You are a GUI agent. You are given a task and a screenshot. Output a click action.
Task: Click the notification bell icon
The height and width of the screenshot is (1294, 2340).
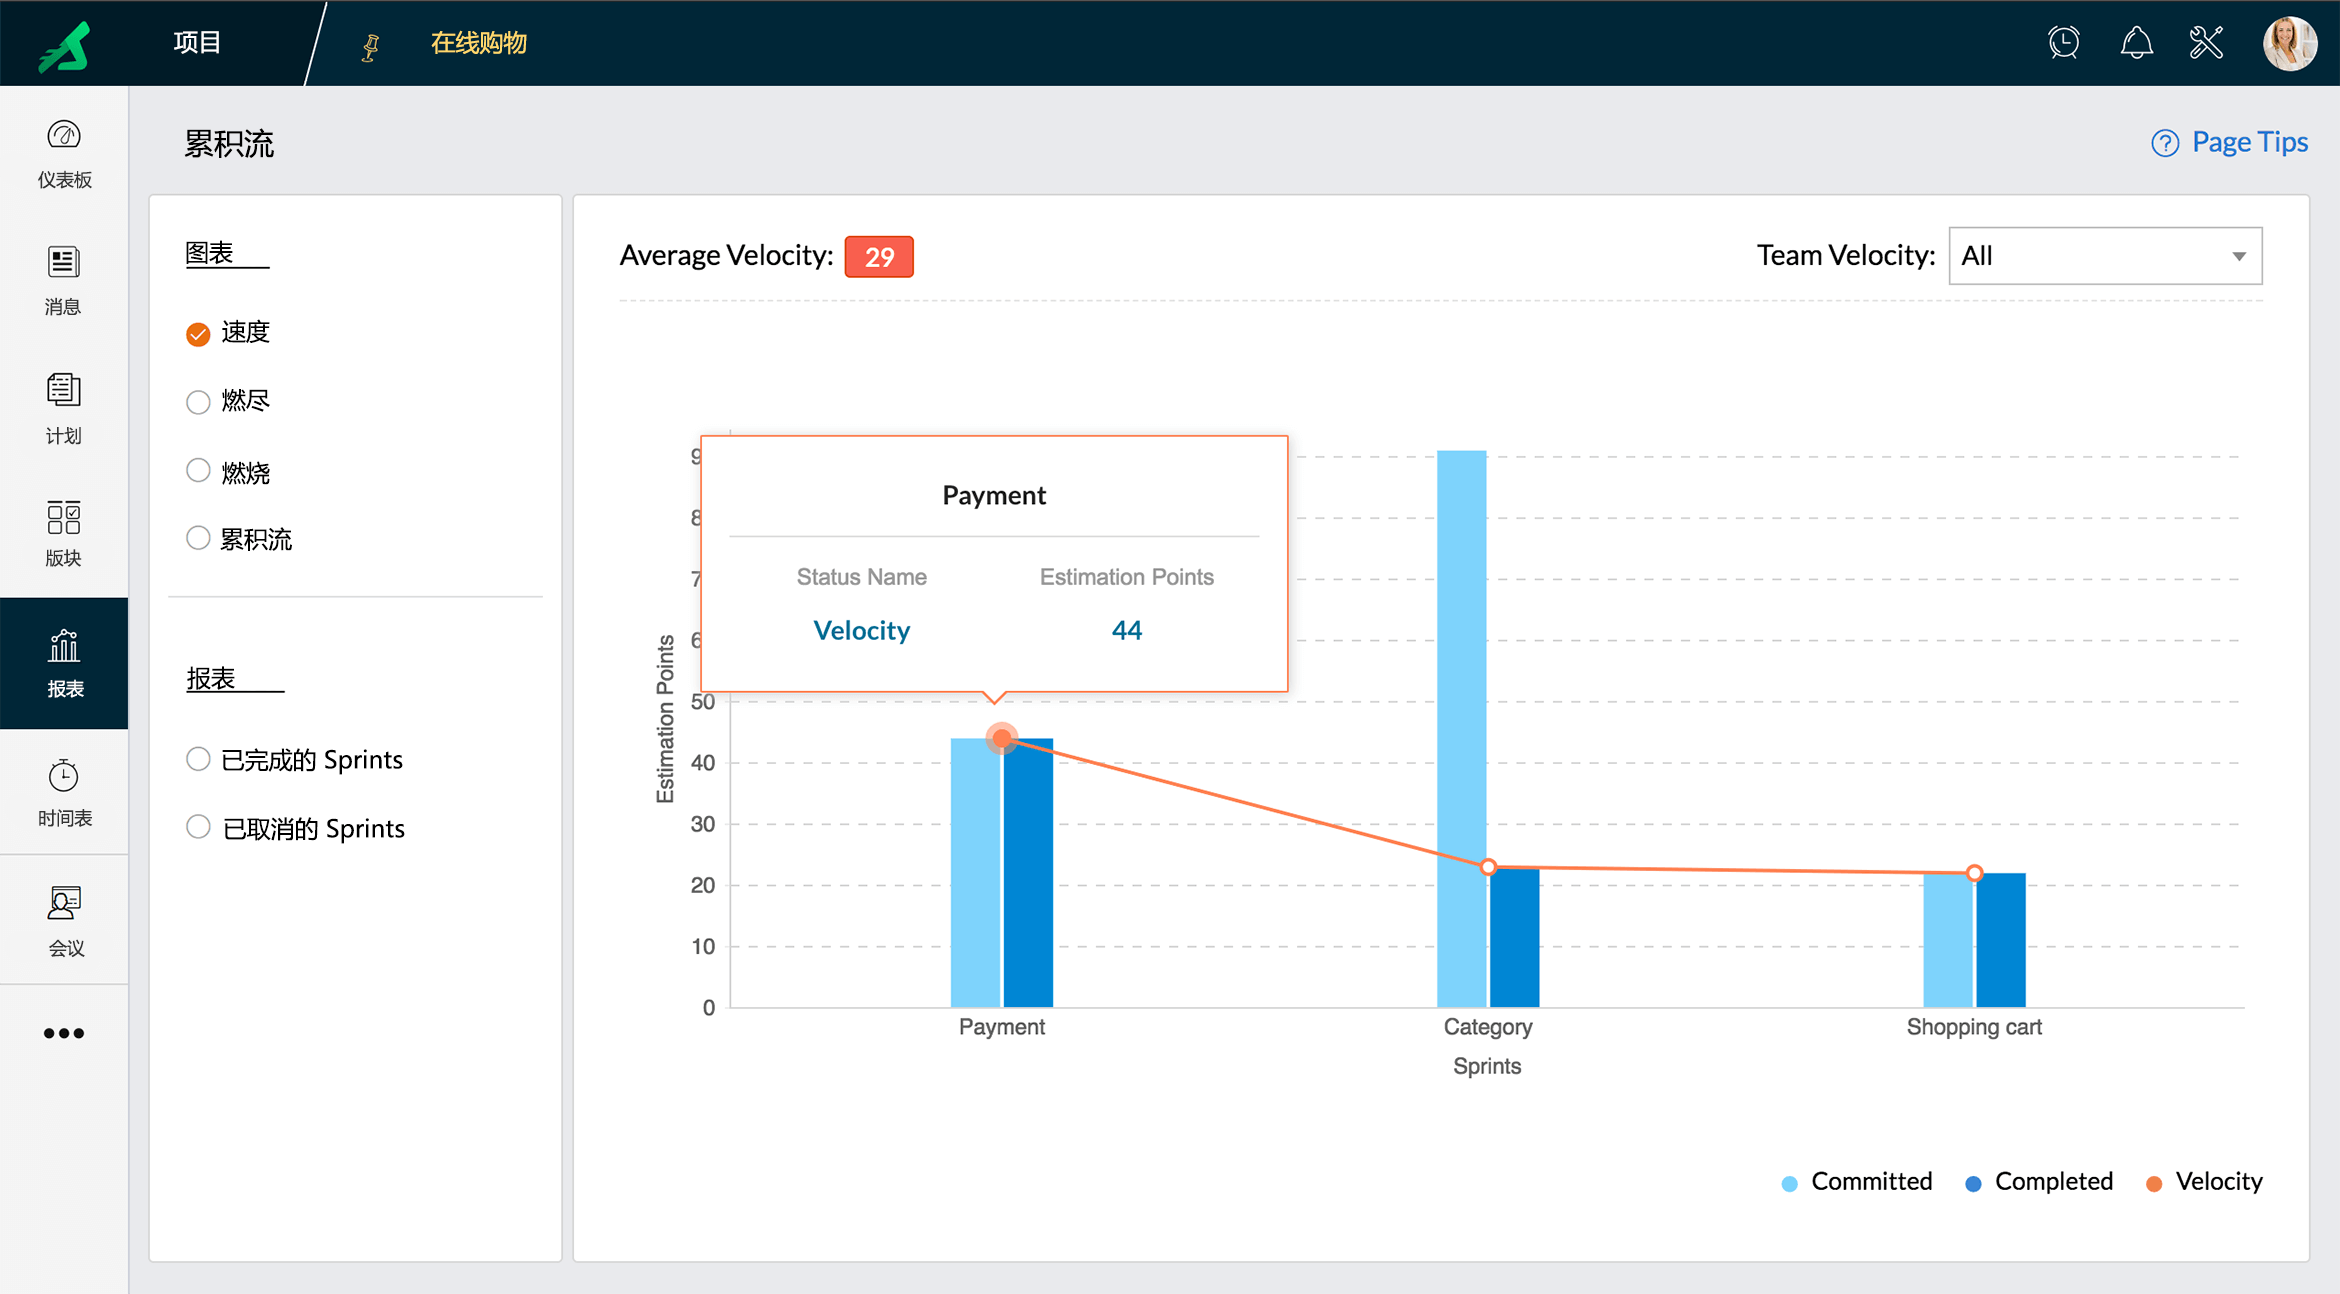[x=2136, y=43]
